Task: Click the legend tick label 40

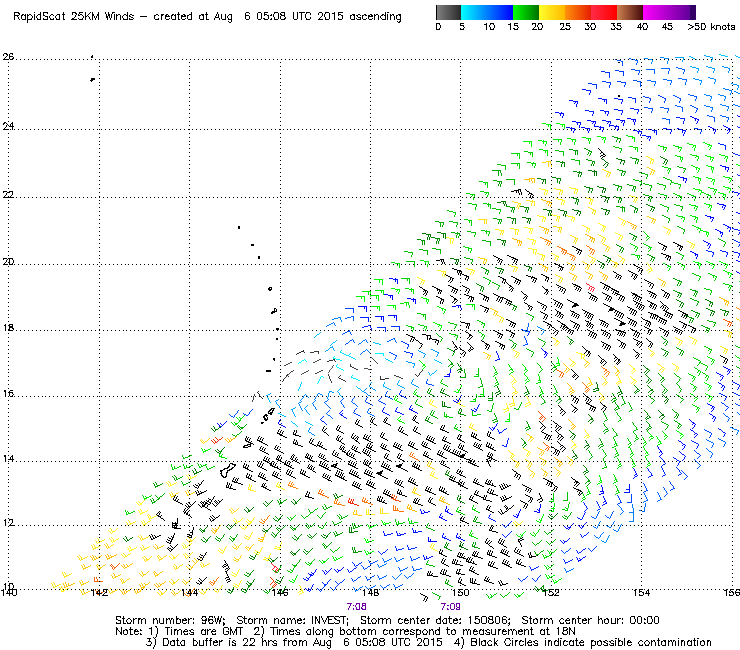Action: click(642, 27)
